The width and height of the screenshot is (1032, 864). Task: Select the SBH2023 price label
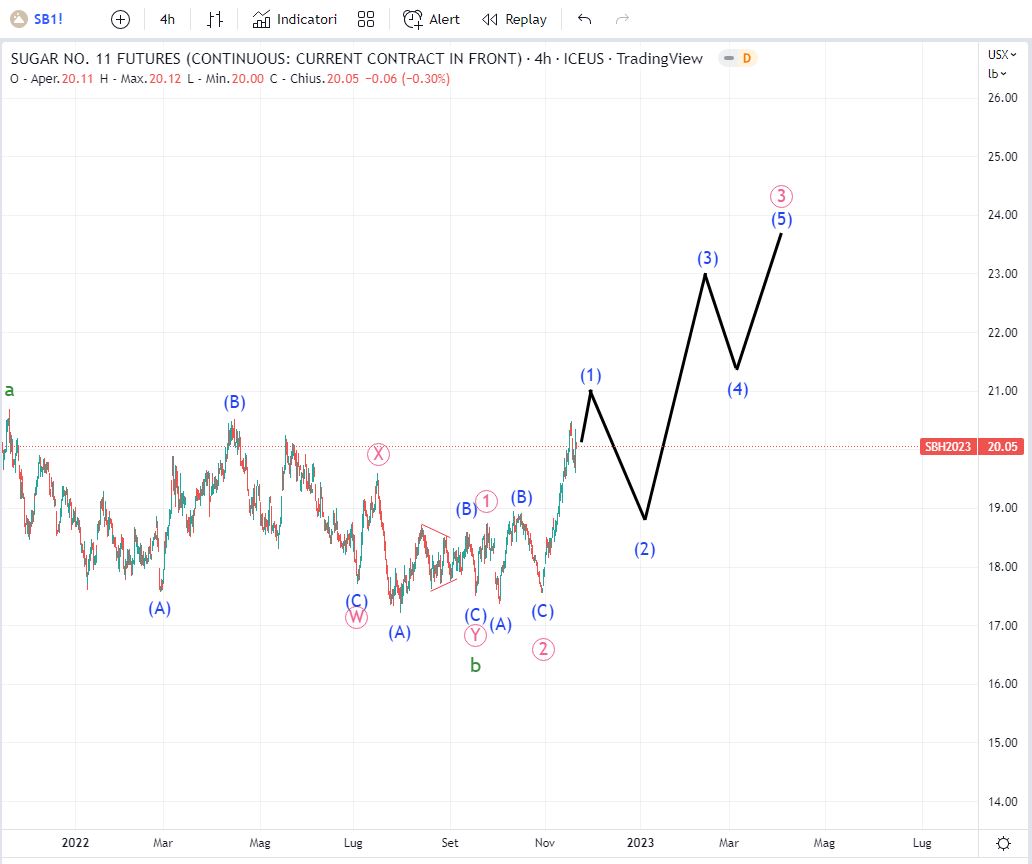[948, 447]
